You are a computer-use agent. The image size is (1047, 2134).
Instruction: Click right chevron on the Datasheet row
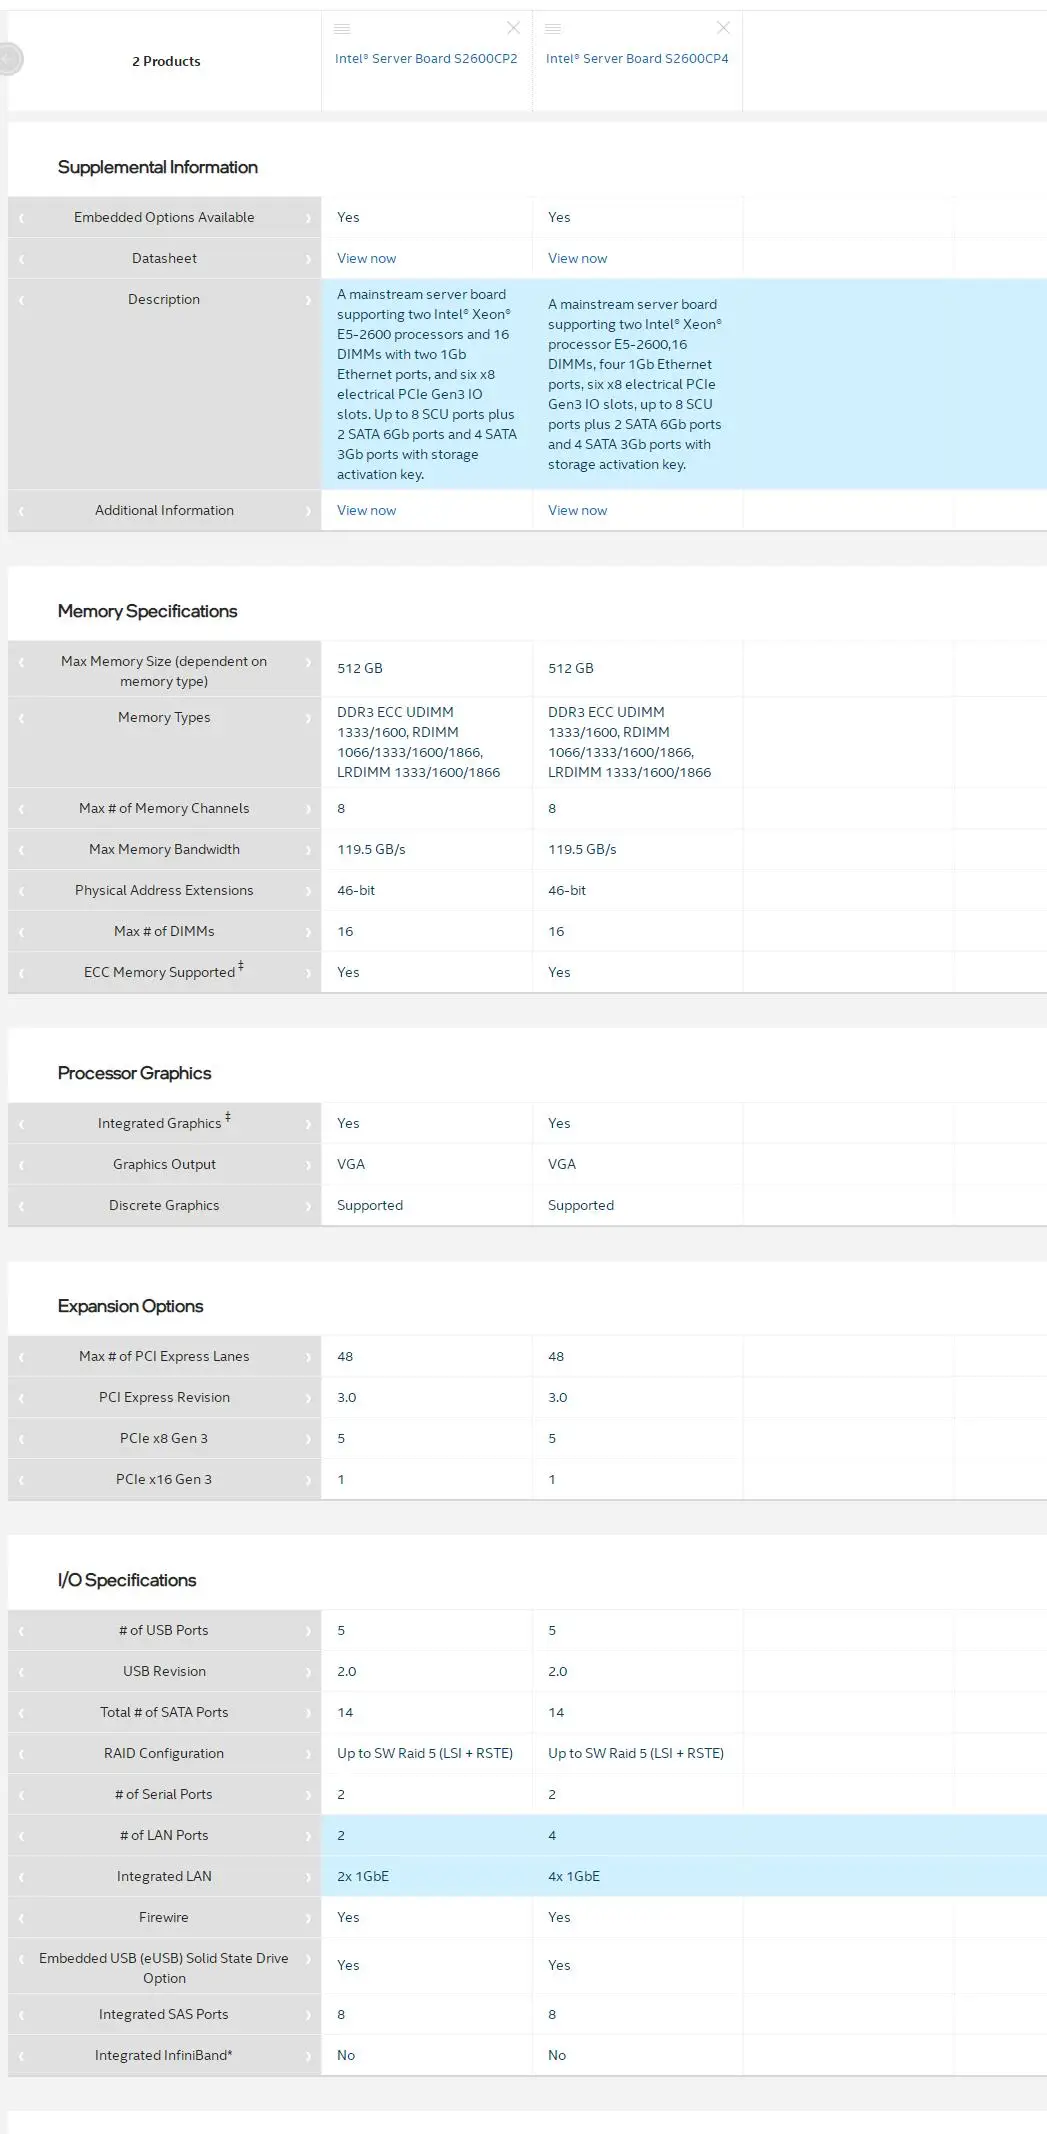(308, 259)
